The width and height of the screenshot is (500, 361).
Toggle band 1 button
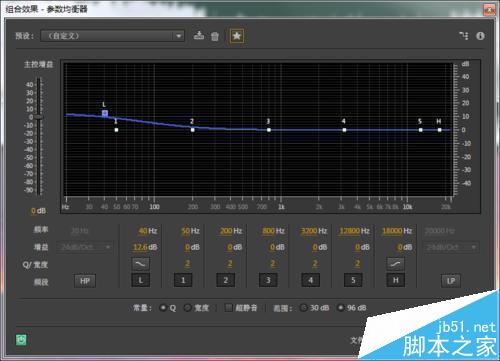(183, 280)
